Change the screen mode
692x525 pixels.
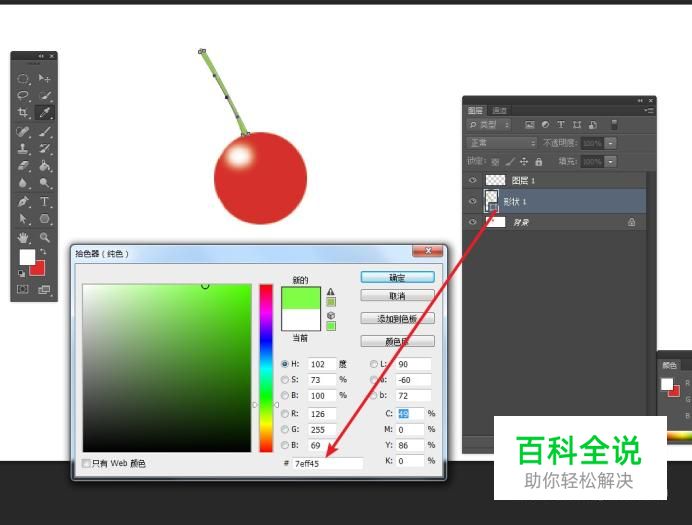[x=44, y=290]
